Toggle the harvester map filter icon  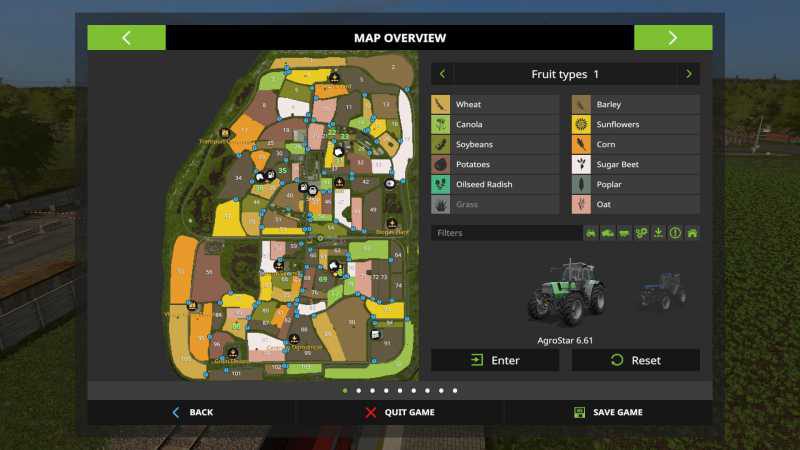(608, 233)
